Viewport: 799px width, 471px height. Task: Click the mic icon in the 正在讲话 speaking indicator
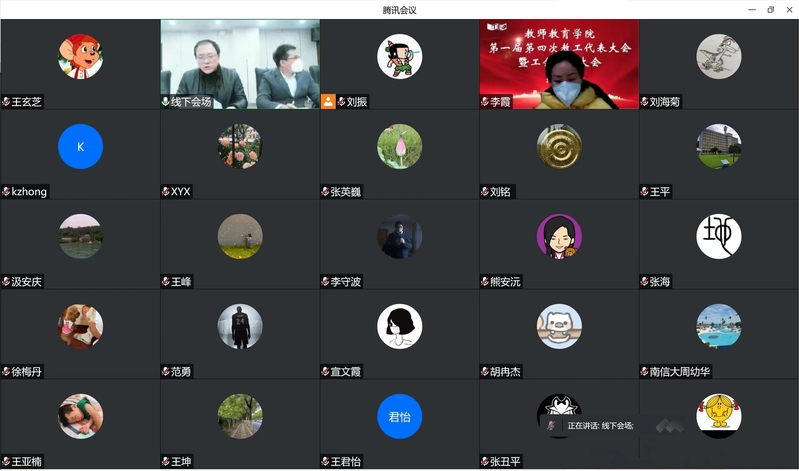coord(551,426)
